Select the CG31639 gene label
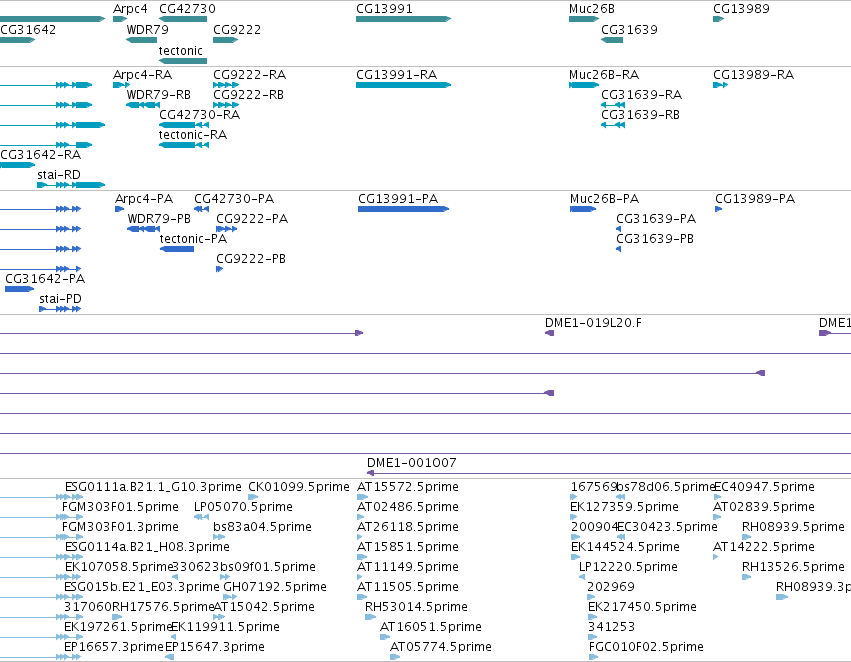This screenshot has width=851, height=662. click(x=630, y=30)
